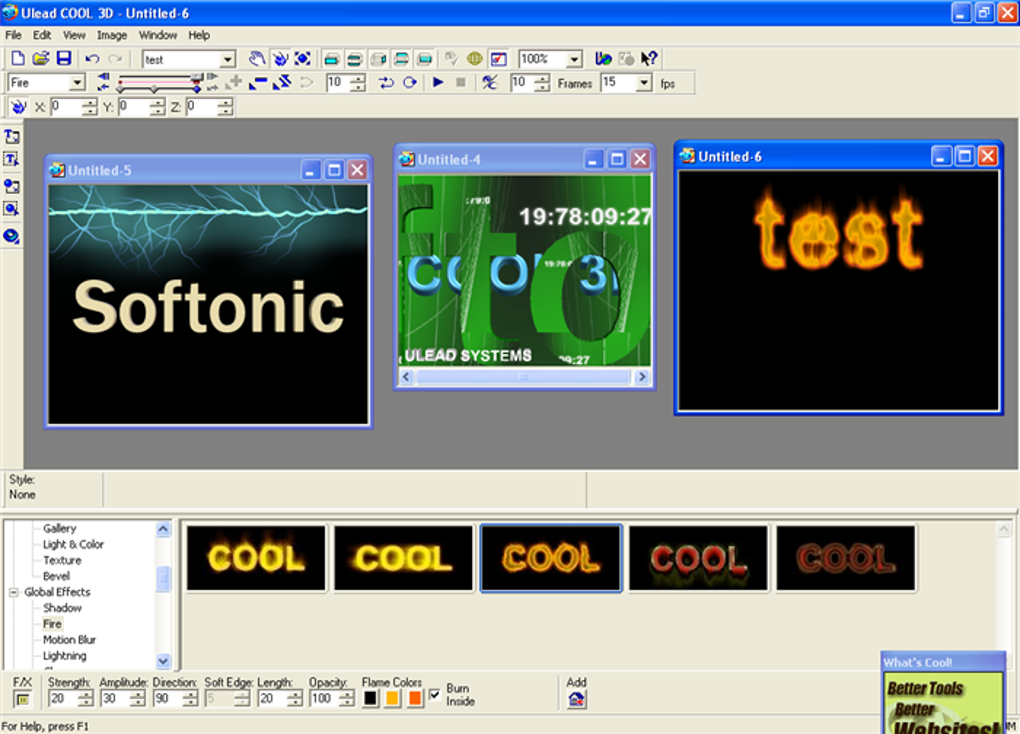Open the 100% zoom dropdown
This screenshot has width=1020, height=734.
pyautogui.click(x=574, y=60)
